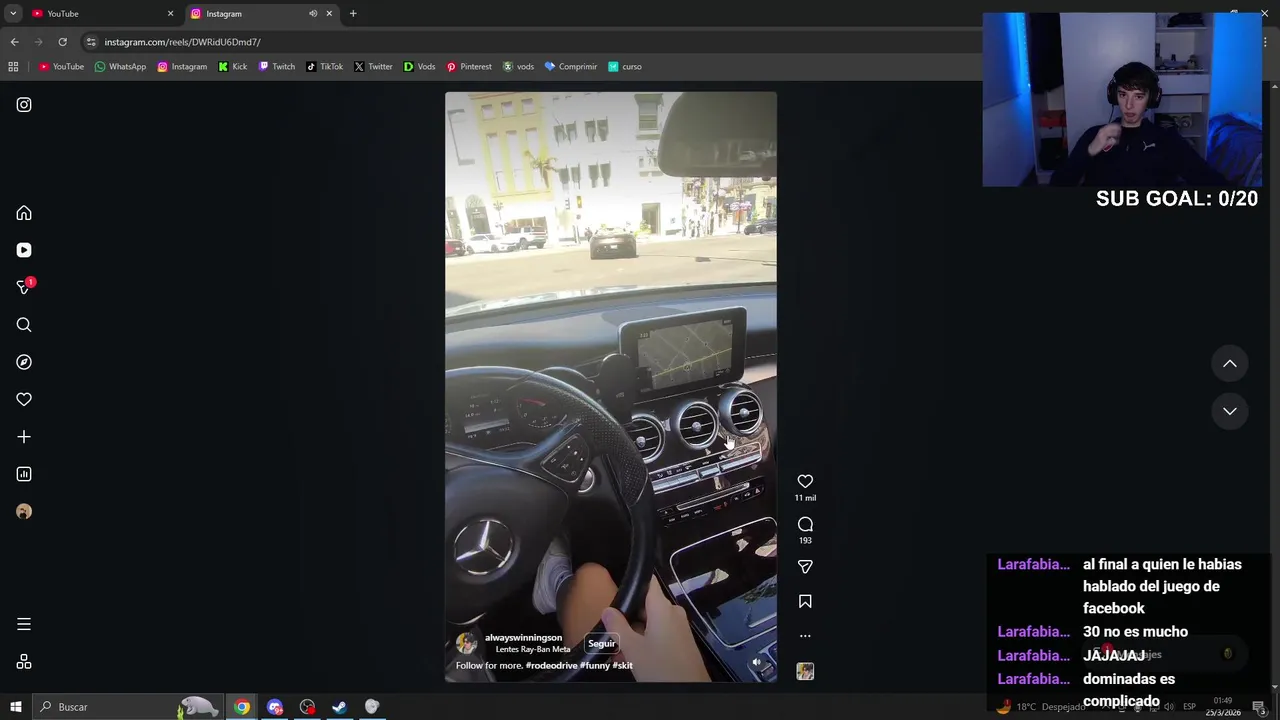
Task: Open the Explore compass icon
Action: coord(24,362)
